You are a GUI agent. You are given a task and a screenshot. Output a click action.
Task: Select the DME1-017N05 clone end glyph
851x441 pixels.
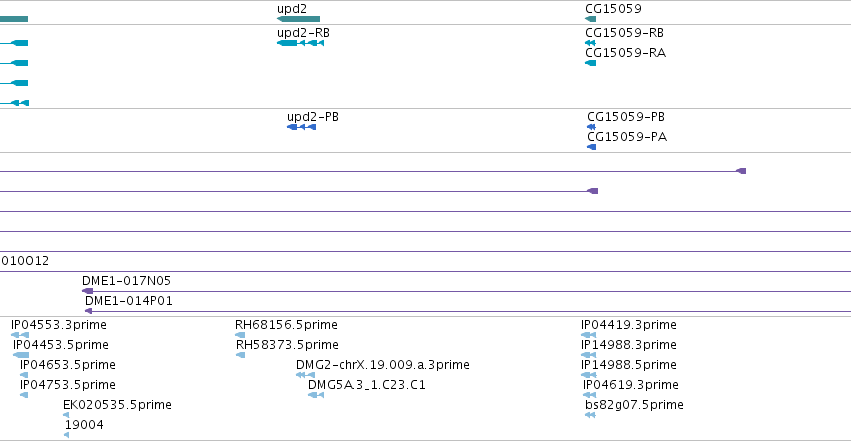[x=87, y=291]
